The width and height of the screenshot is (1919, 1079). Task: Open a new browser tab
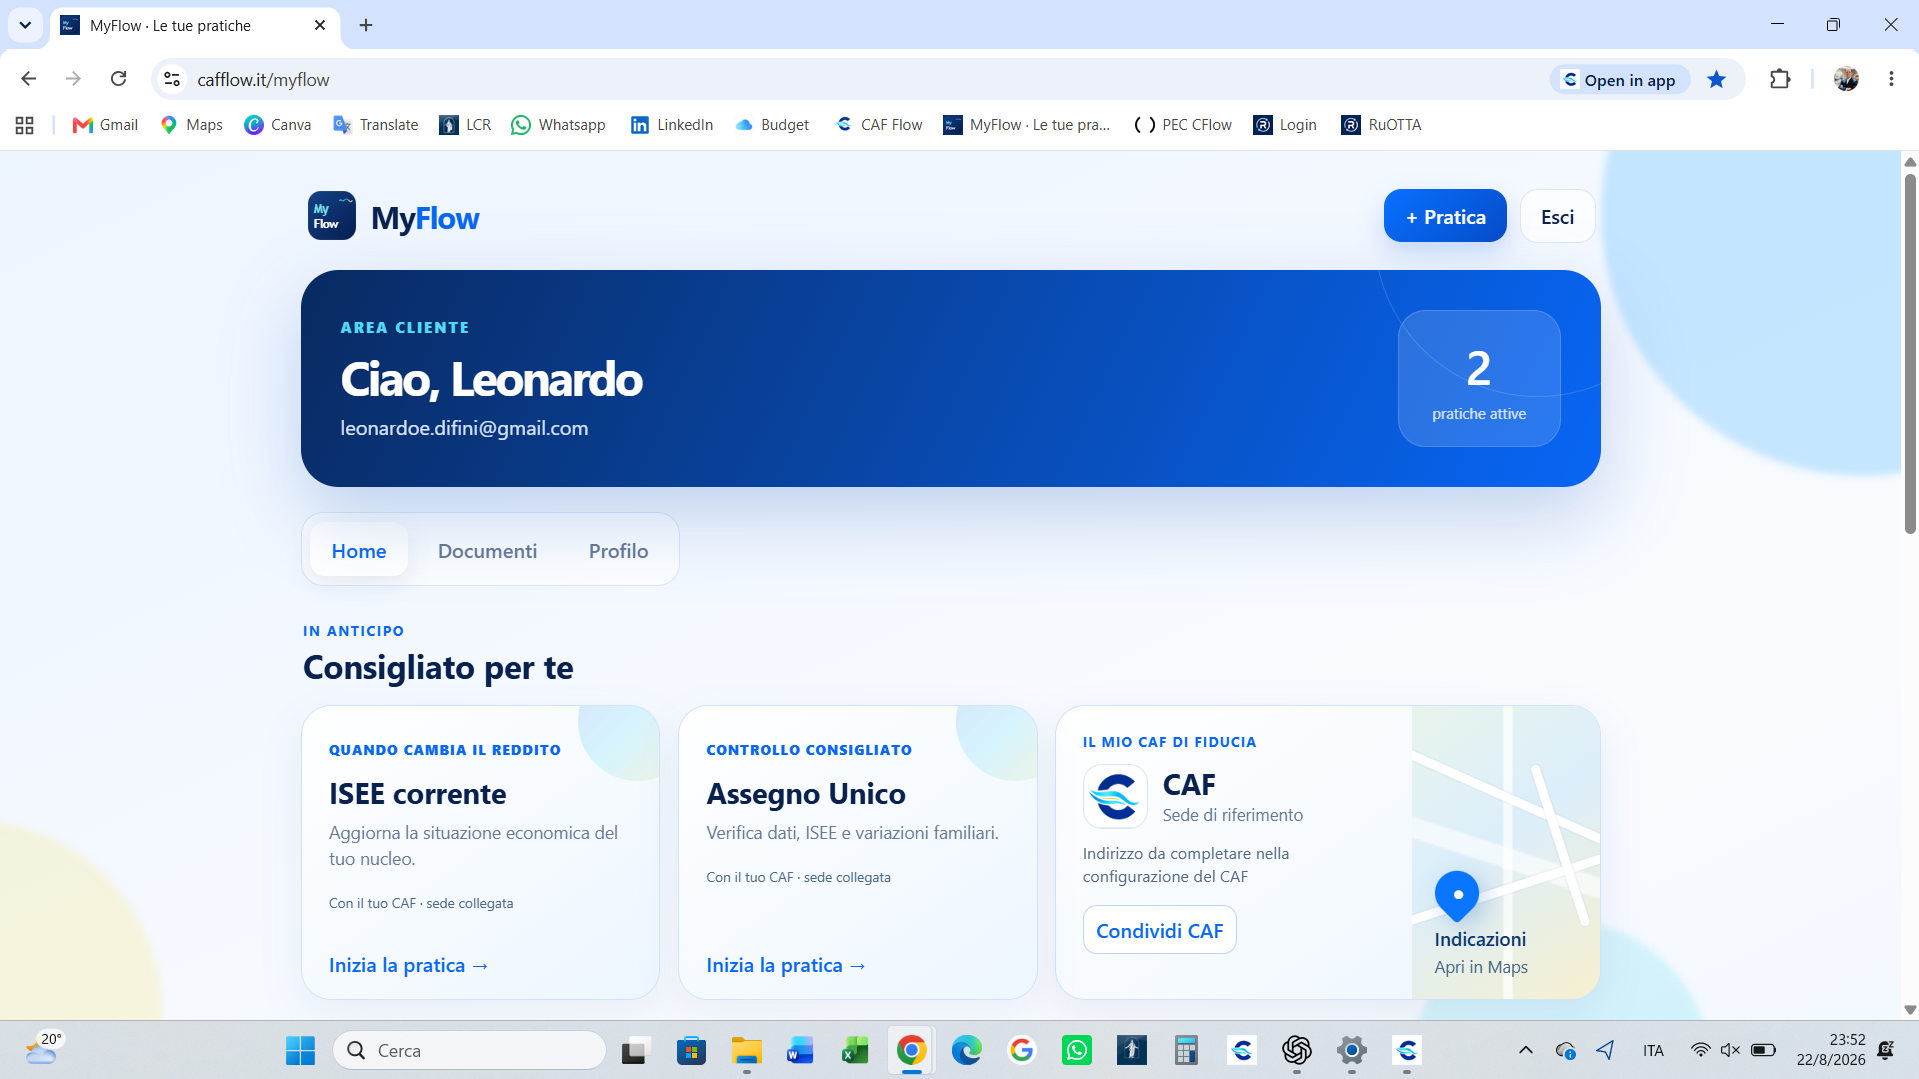point(366,25)
